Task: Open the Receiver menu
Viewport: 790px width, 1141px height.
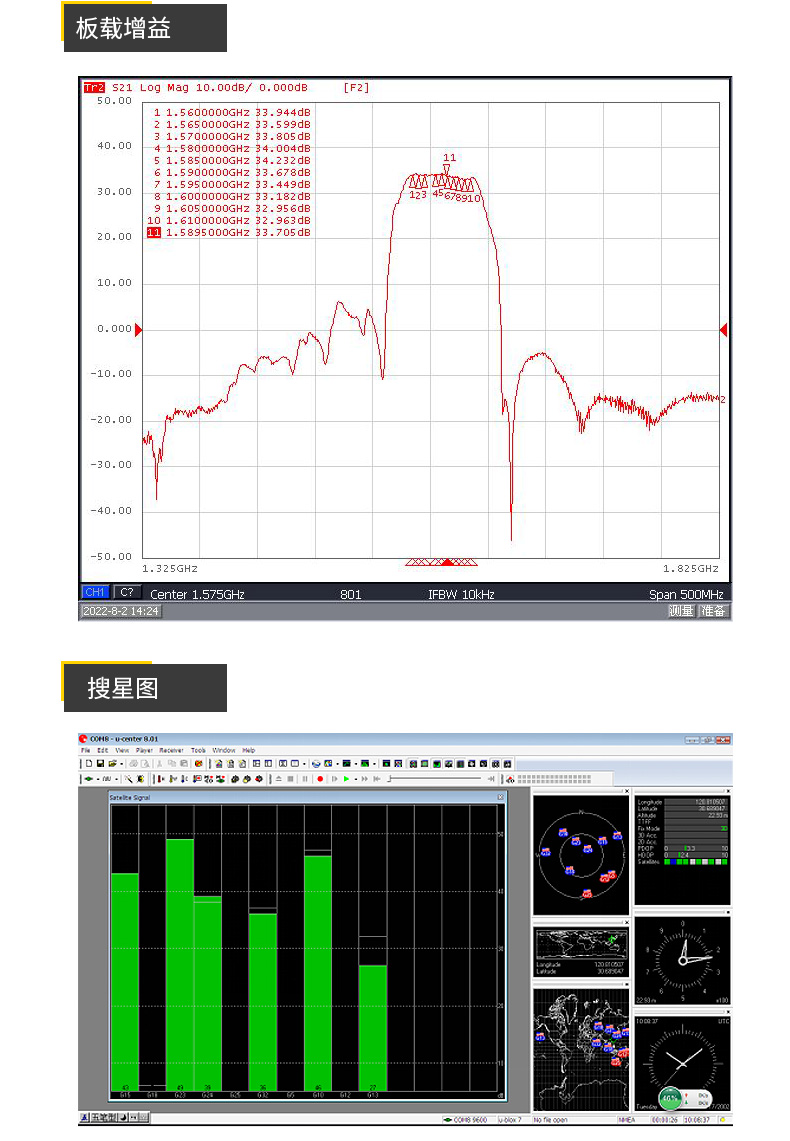Action: click(171, 750)
